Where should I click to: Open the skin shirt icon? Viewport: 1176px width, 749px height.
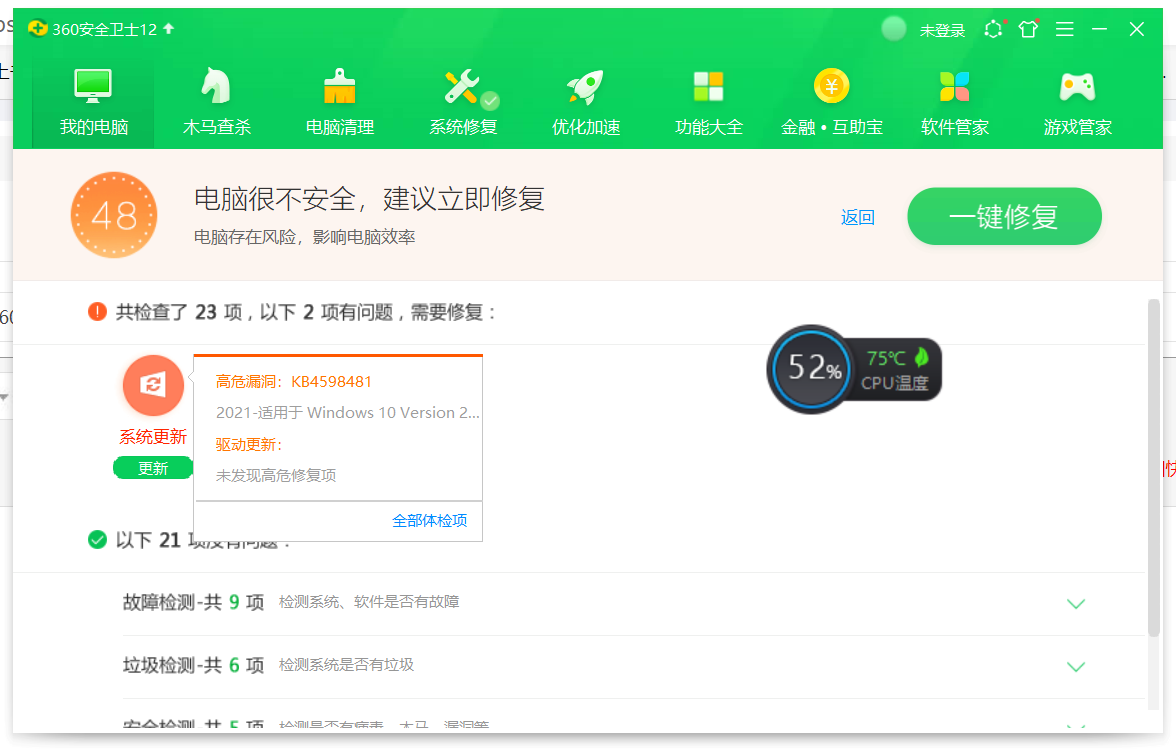tap(1029, 28)
